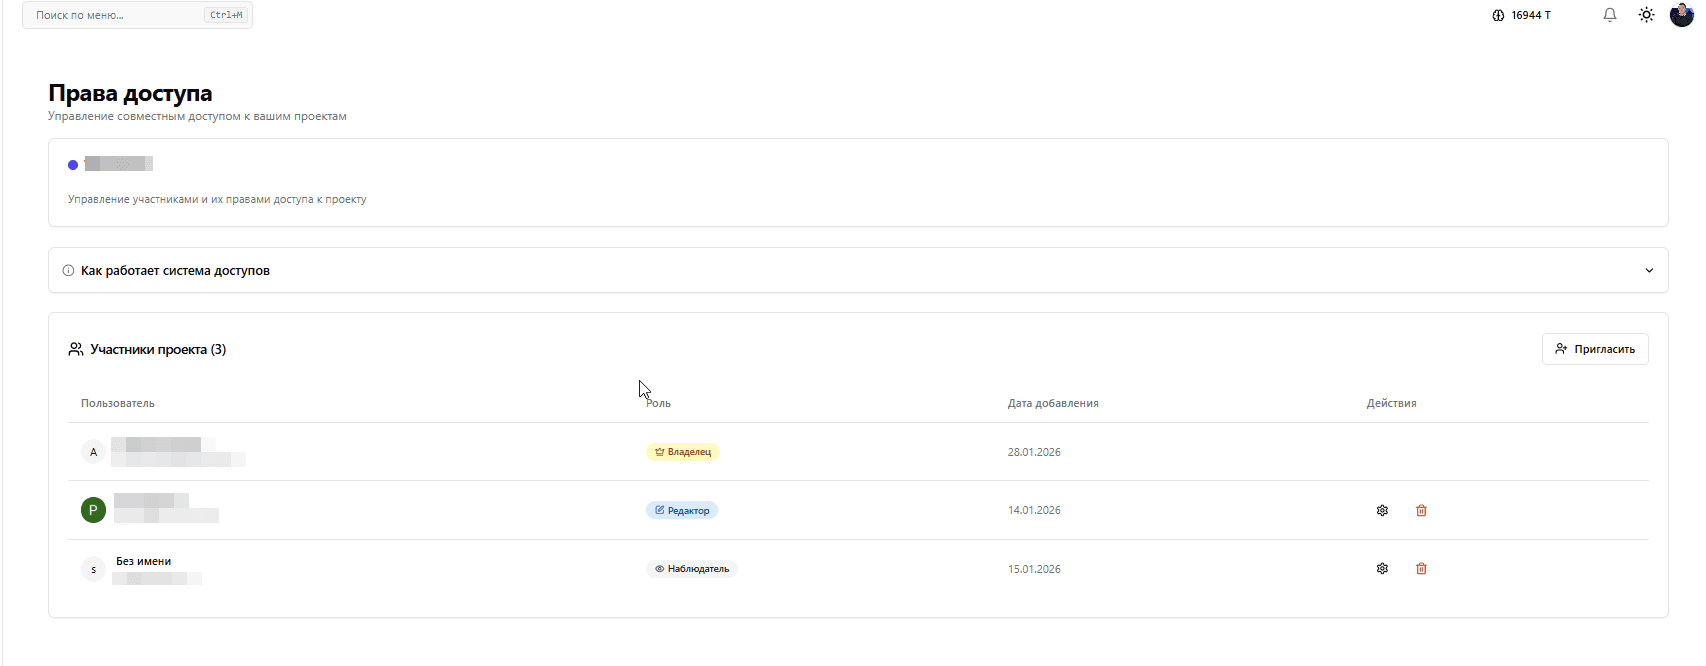Click the token balance 16944 T
This screenshot has height=666, width=1706.
pyautogui.click(x=1522, y=15)
